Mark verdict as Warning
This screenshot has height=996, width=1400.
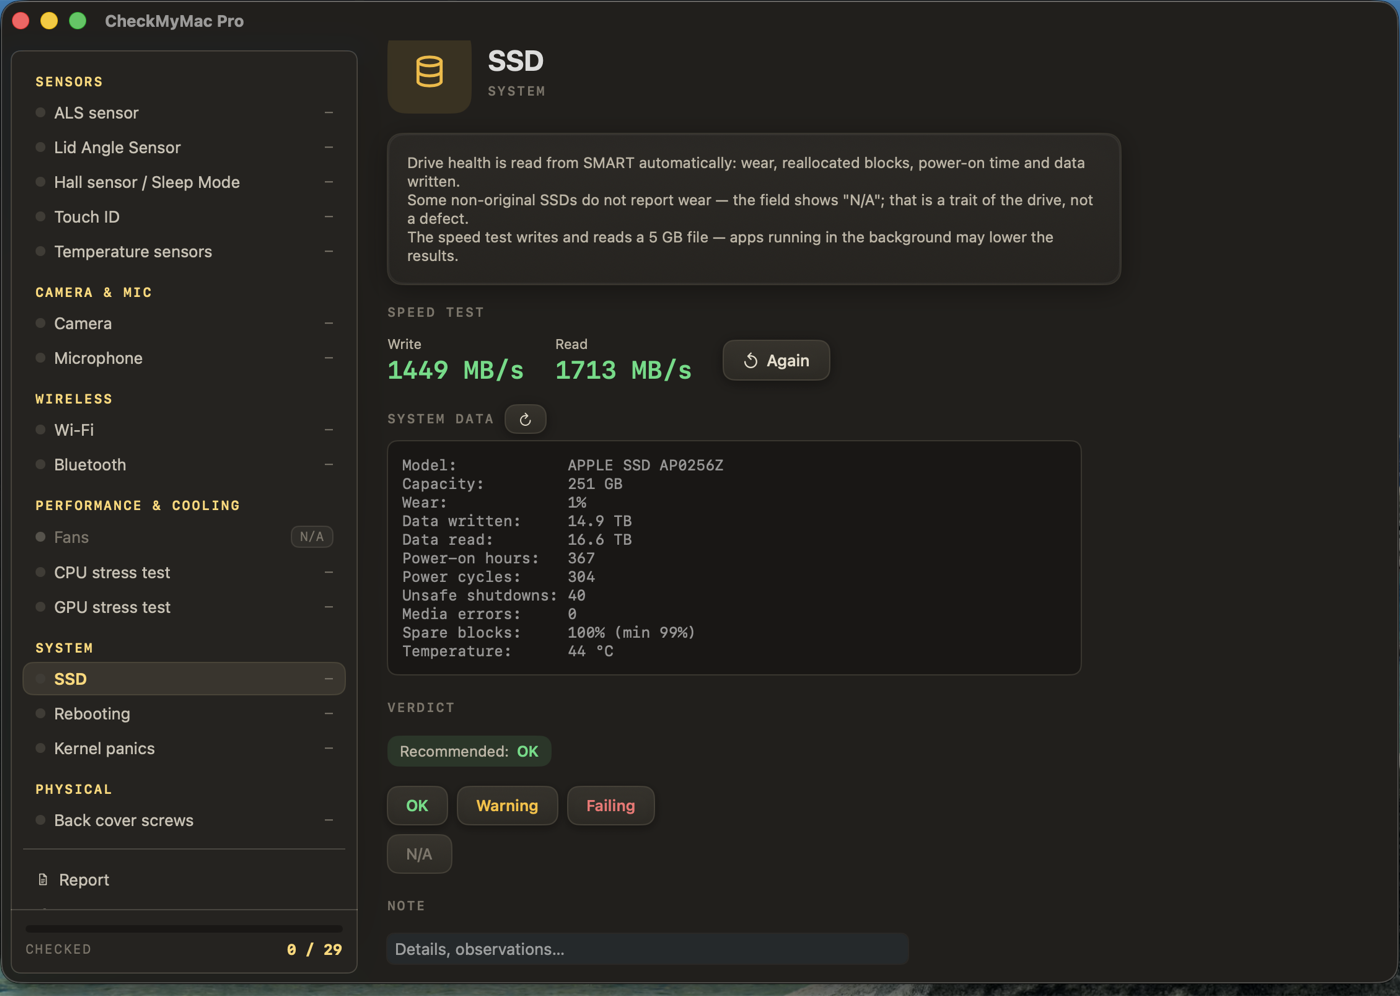[x=507, y=806]
